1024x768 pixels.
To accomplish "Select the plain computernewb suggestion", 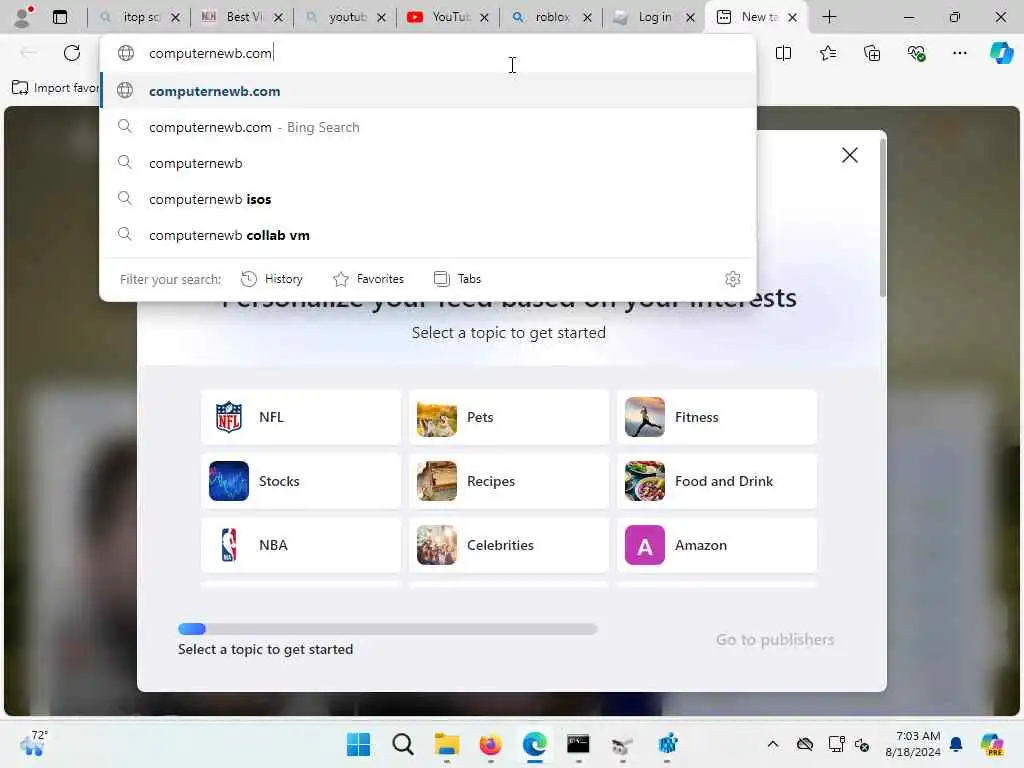I will coord(428,163).
